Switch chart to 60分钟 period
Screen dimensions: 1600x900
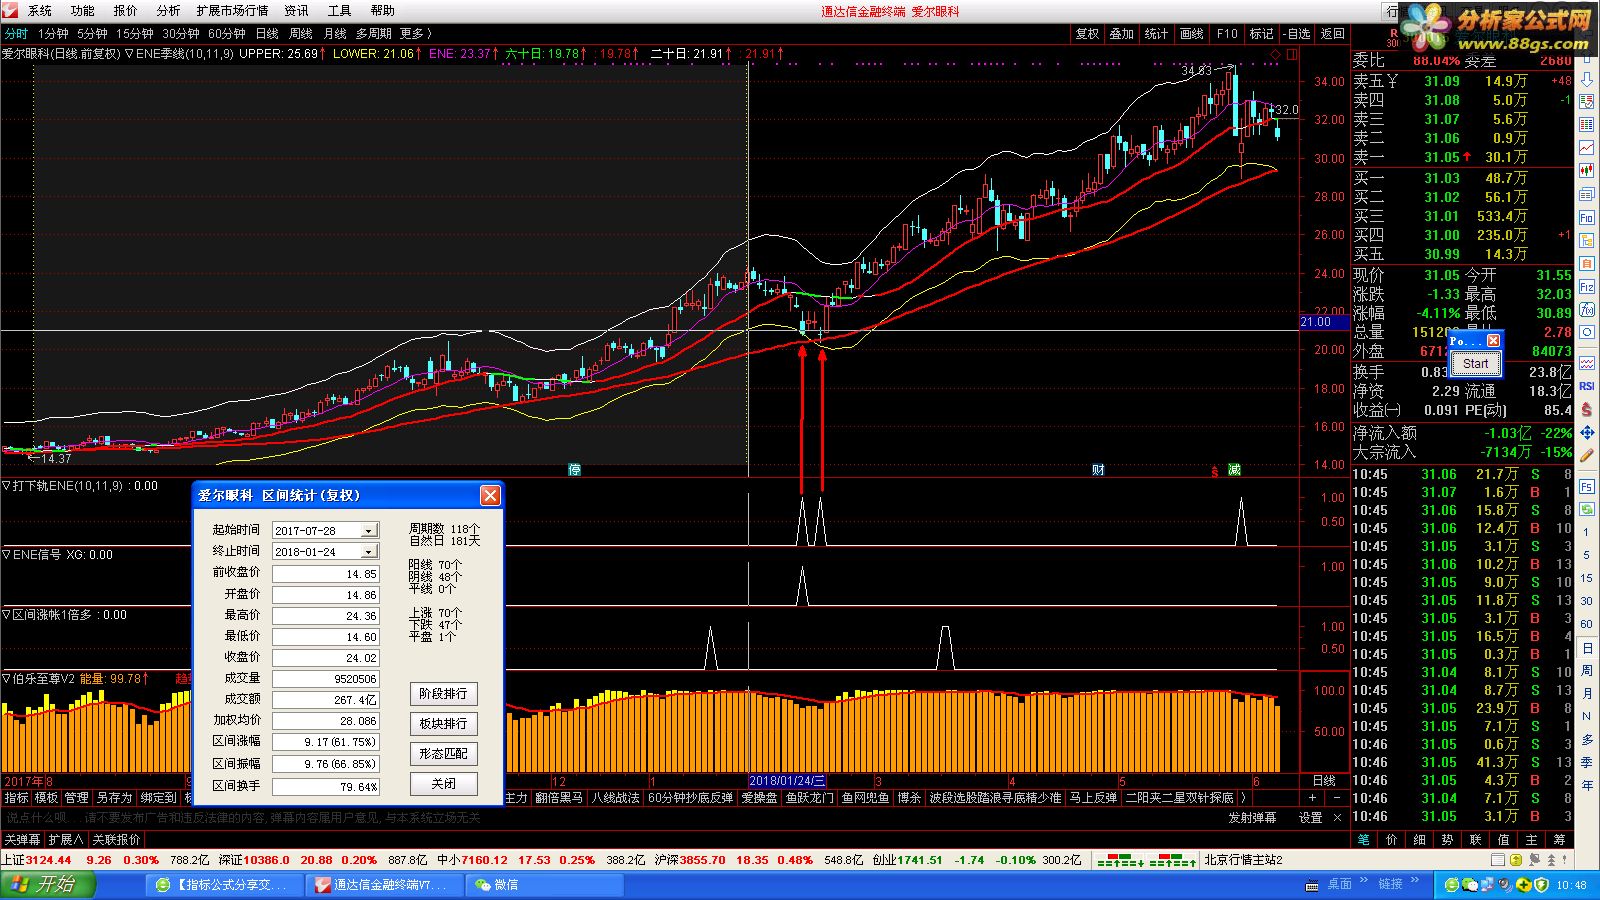pos(227,34)
